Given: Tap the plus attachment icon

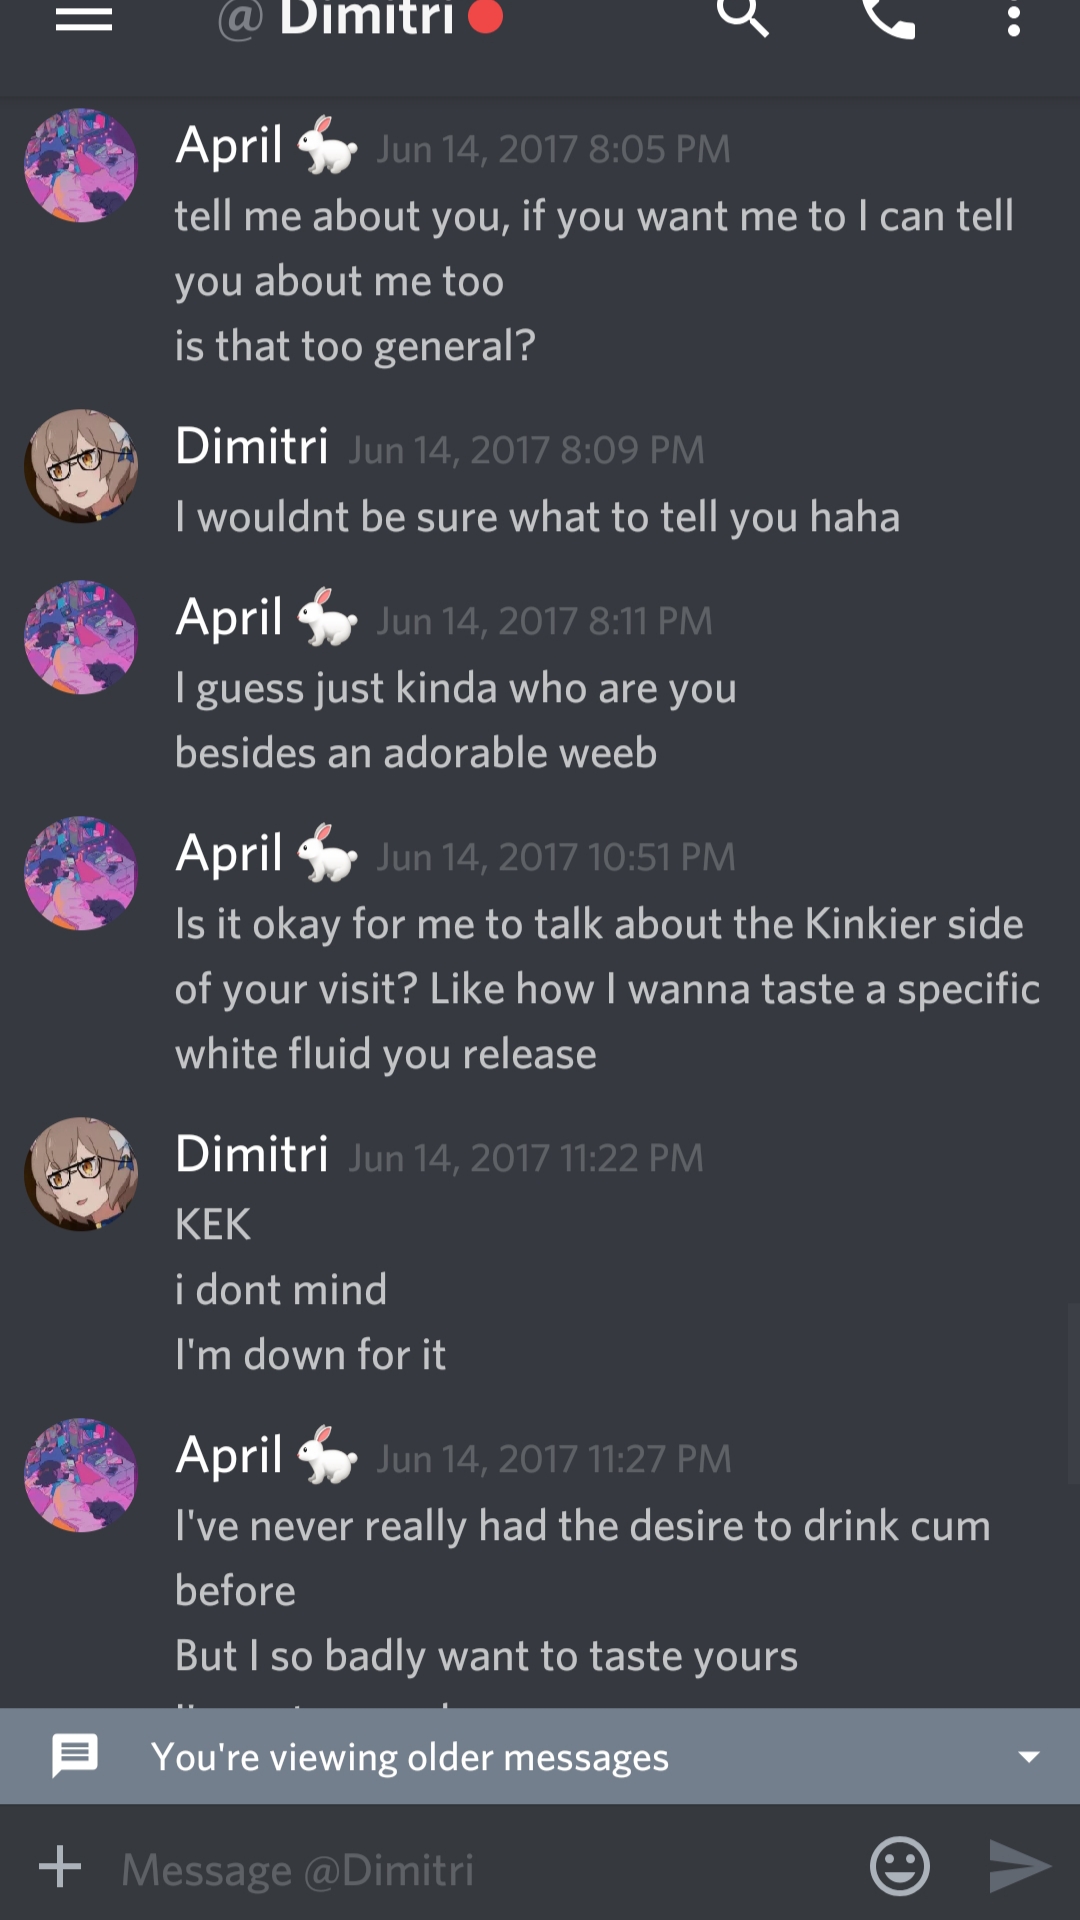Looking at the screenshot, I should point(60,1866).
